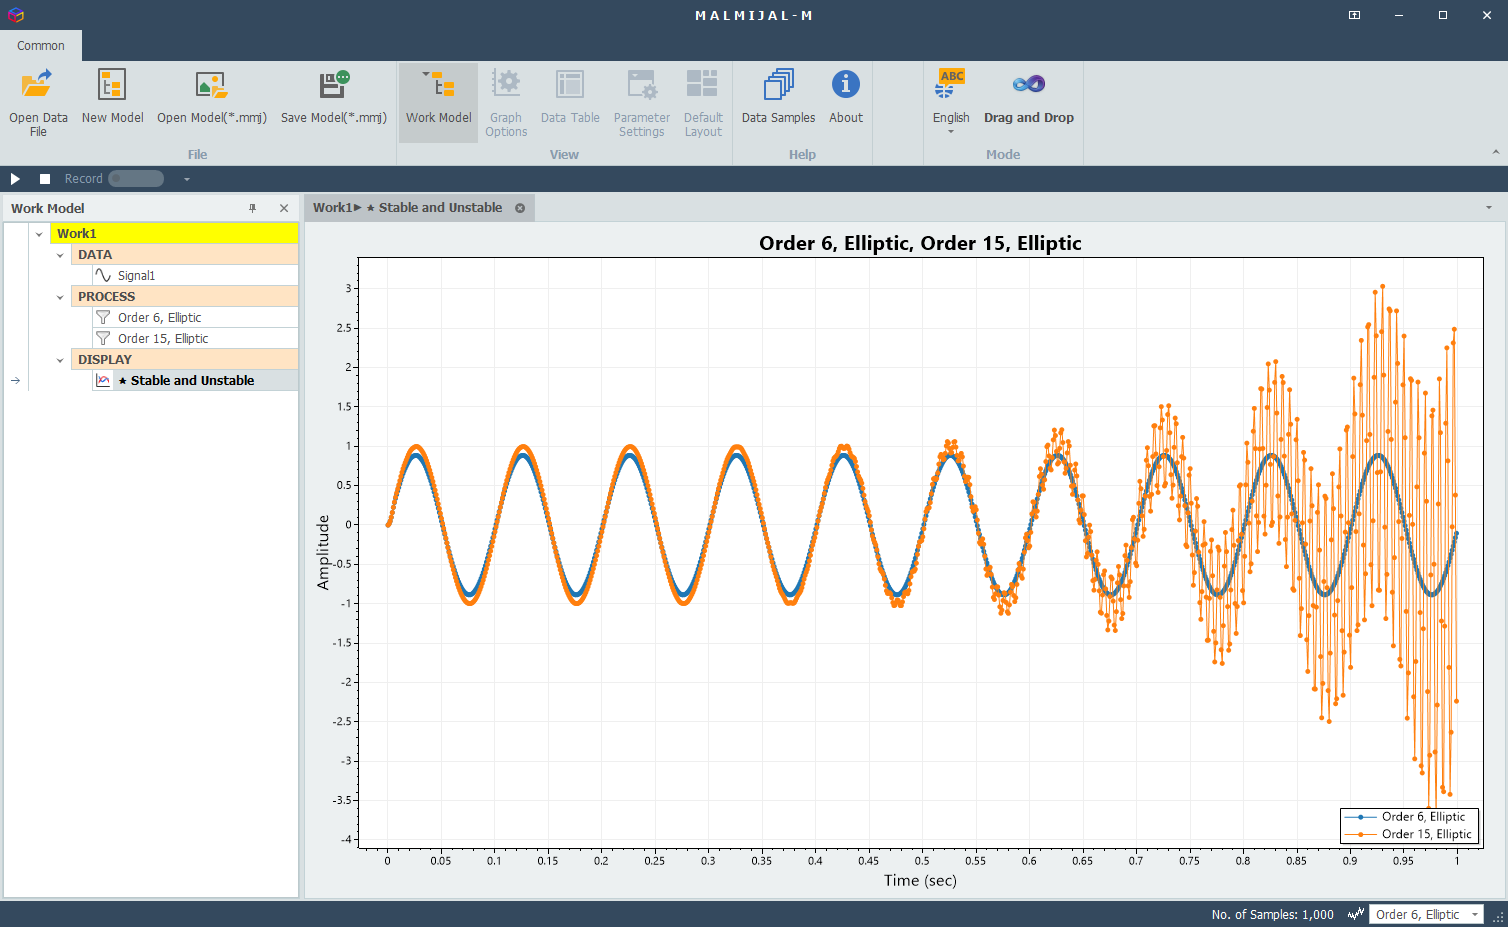Screen dimensions: 1508x927
Task: Click the Signal1 waveform icon
Action: tap(103, 275)
